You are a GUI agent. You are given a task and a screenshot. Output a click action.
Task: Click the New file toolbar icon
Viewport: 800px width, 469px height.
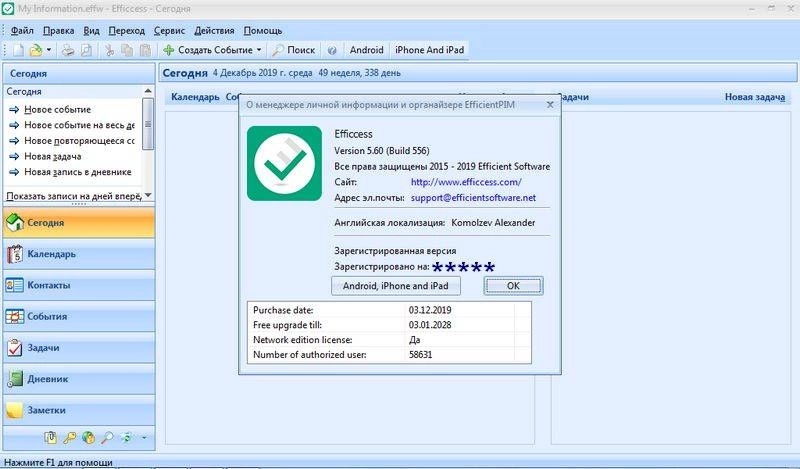tap(18, 50)
